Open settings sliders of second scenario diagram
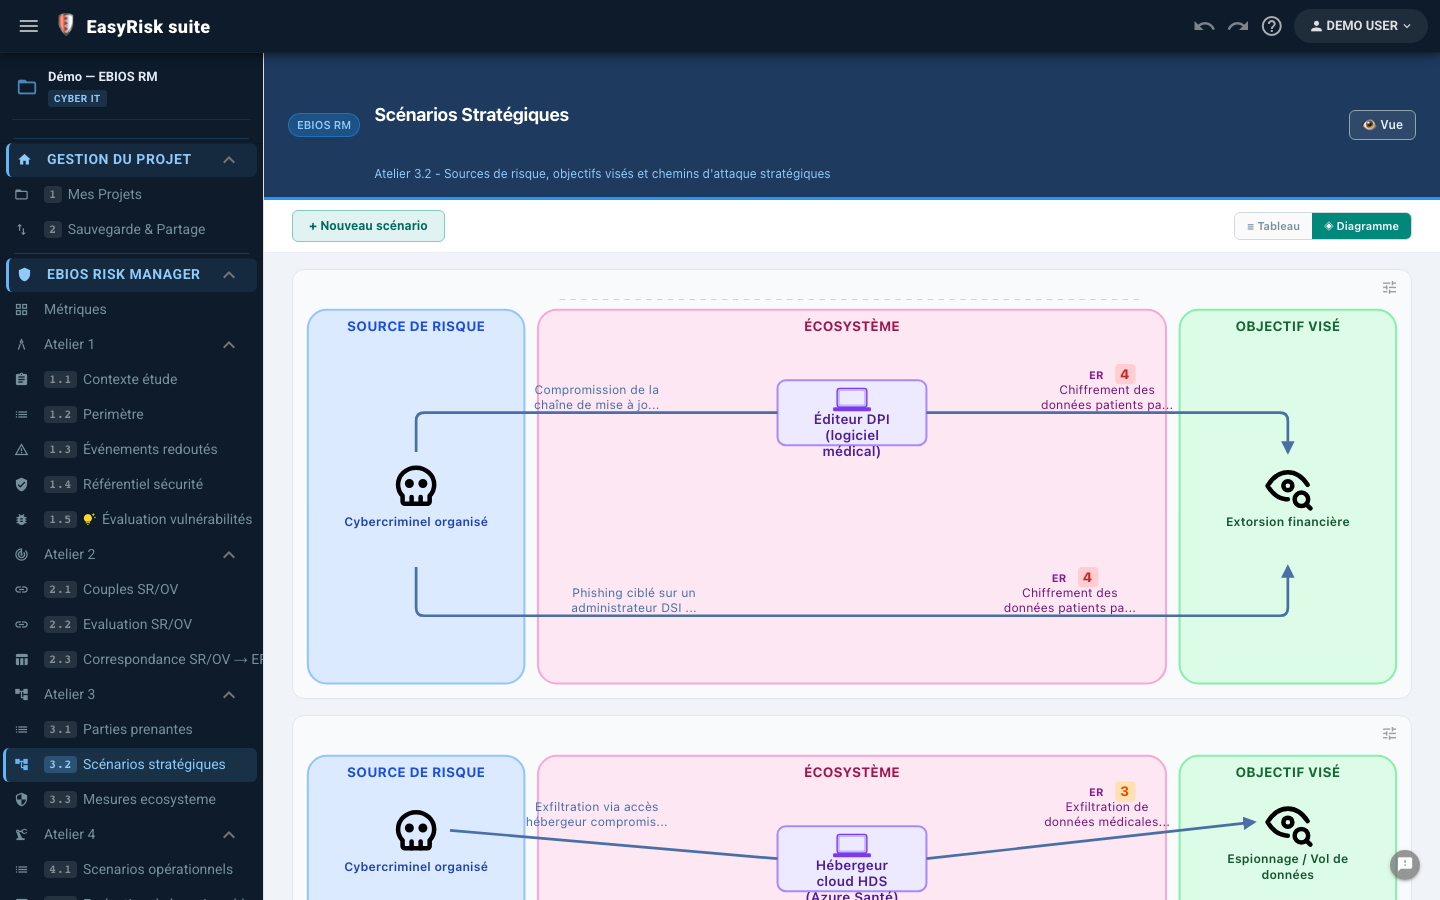Image resolution: width=1440 pixels, height=900 pixels. [x=1389, y=733]
